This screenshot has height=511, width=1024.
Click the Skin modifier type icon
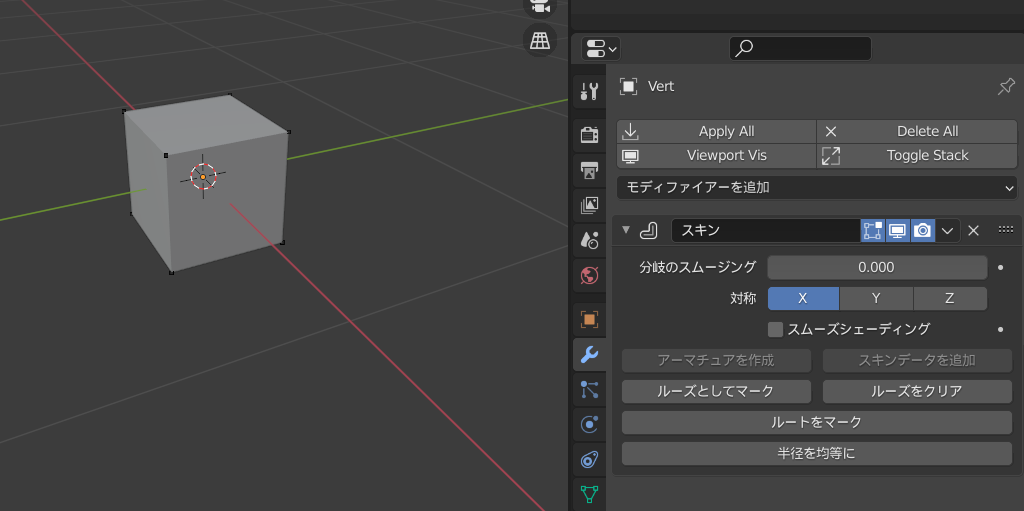tap(648, 230)
